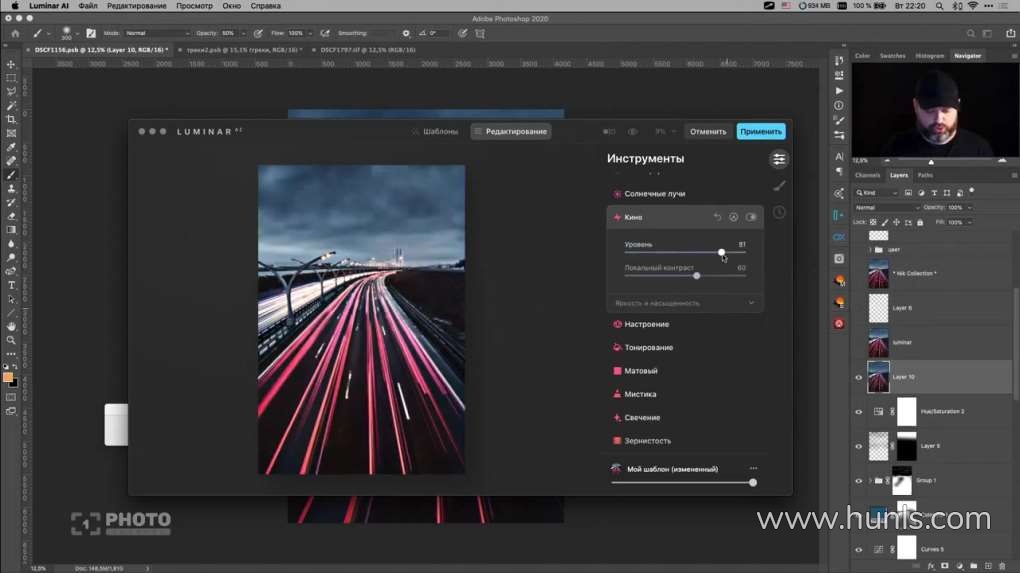Choose the Clone Stamp tool
The width and height of the screenshot is (1020, 573).
point(11,188)
